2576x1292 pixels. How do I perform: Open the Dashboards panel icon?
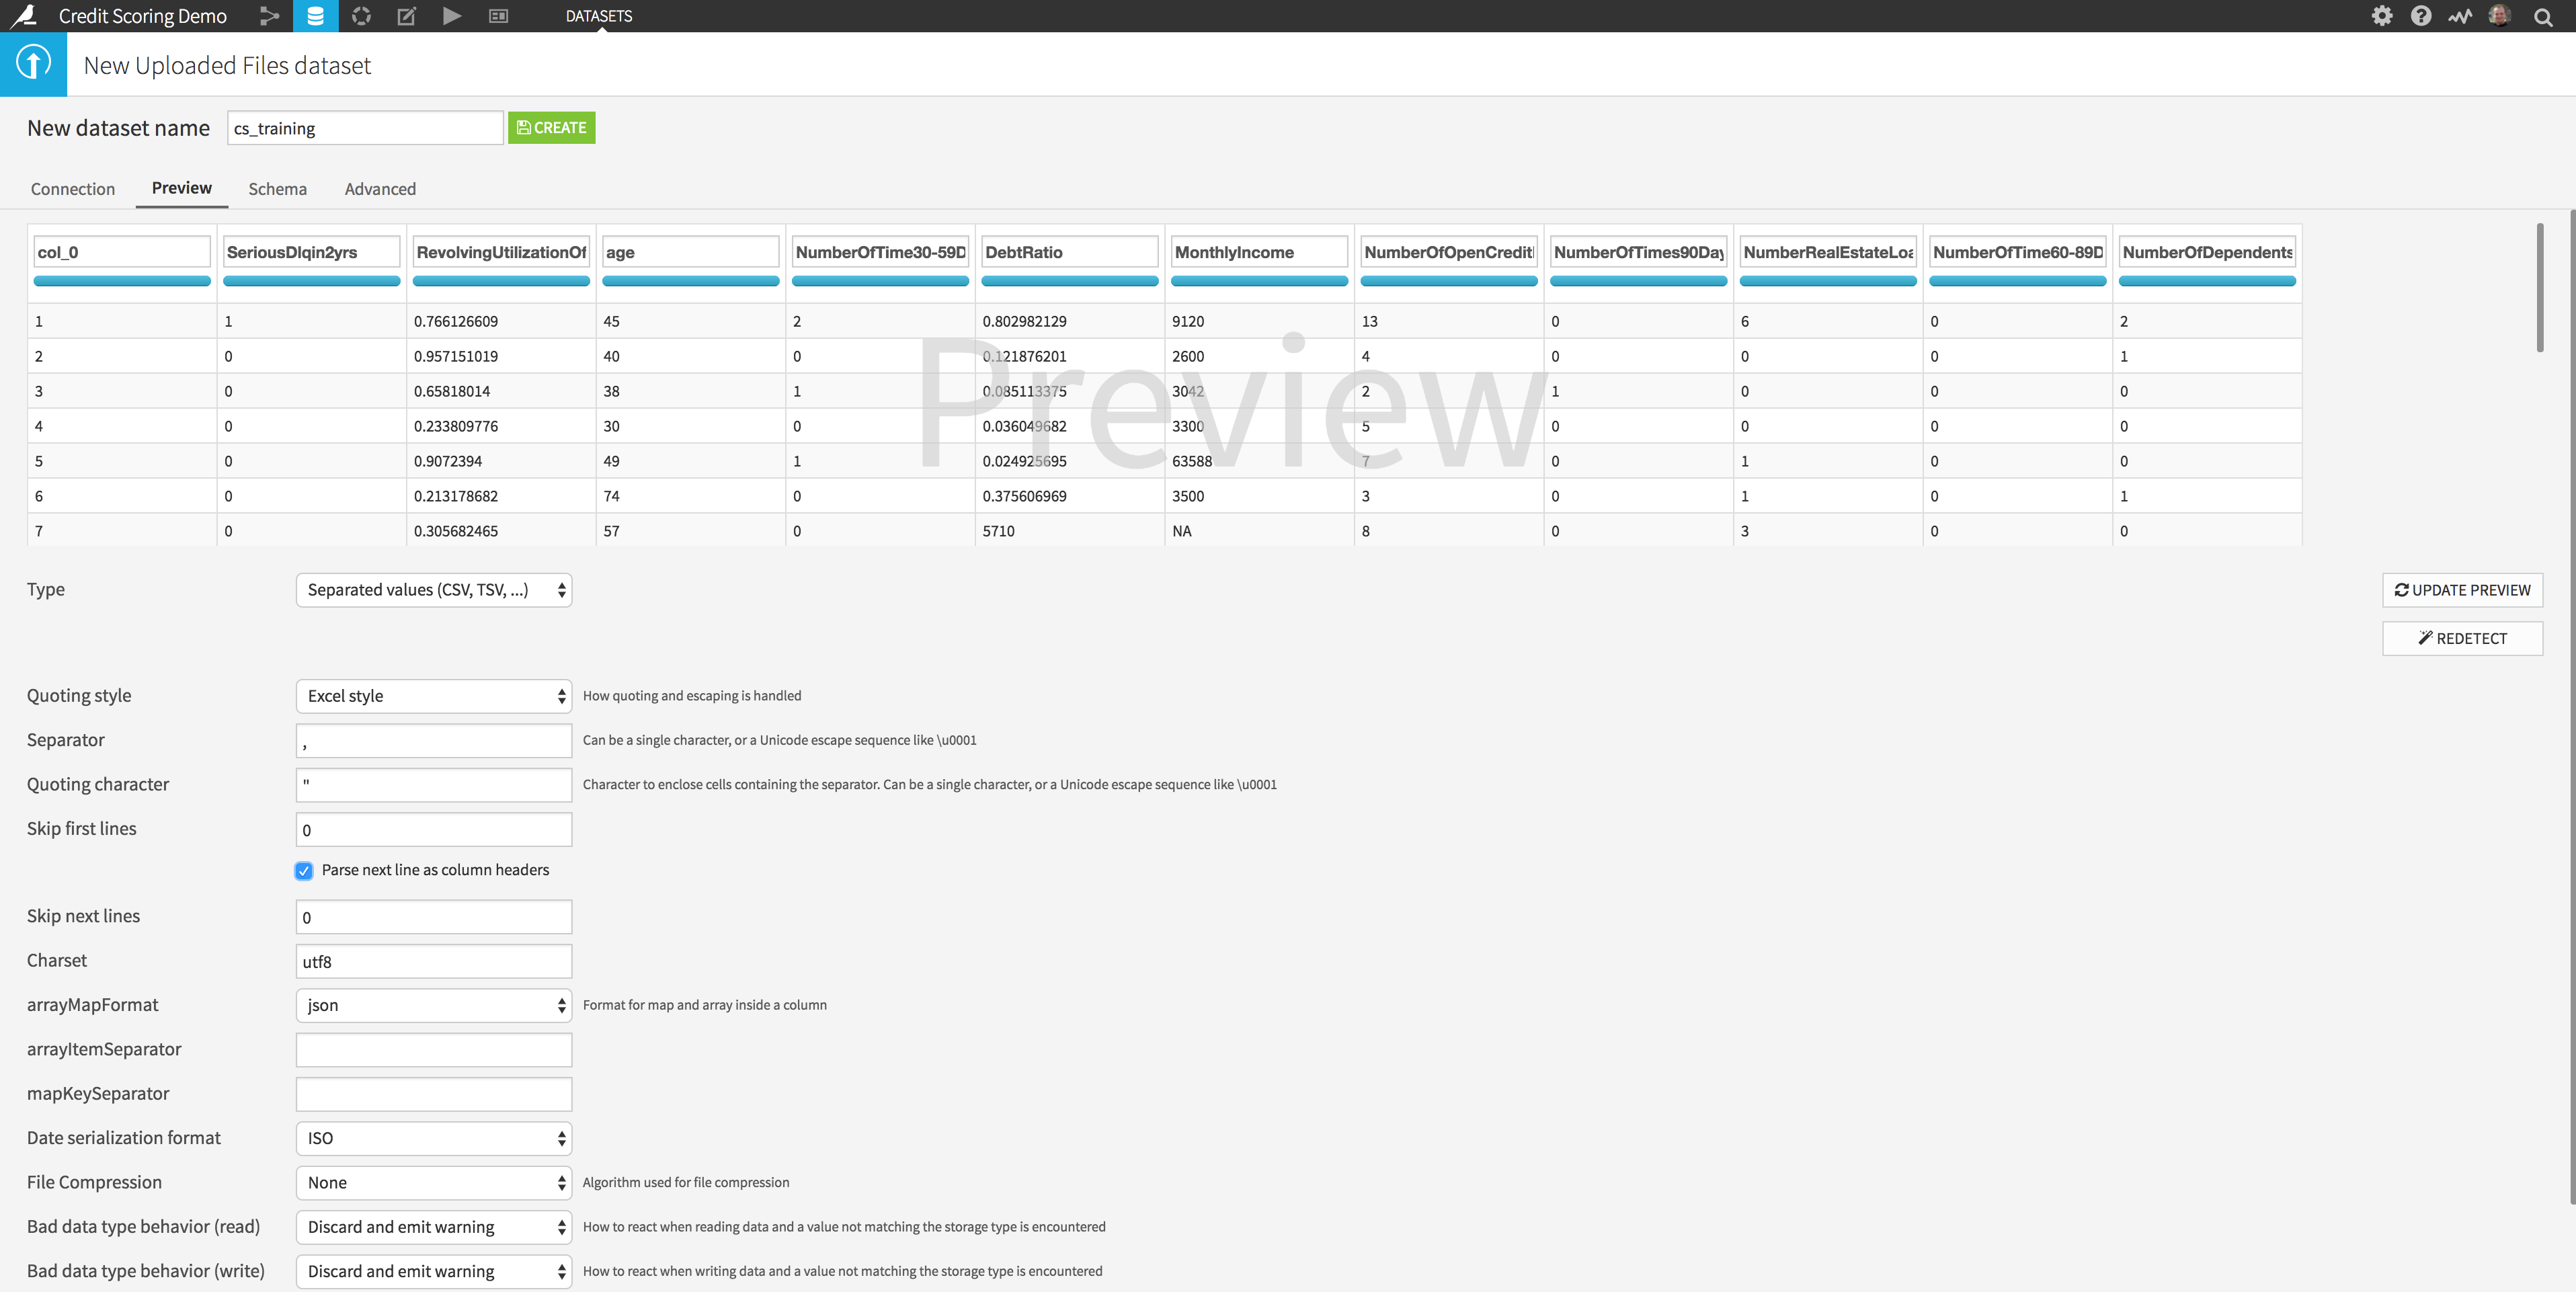tap(498, 16)
